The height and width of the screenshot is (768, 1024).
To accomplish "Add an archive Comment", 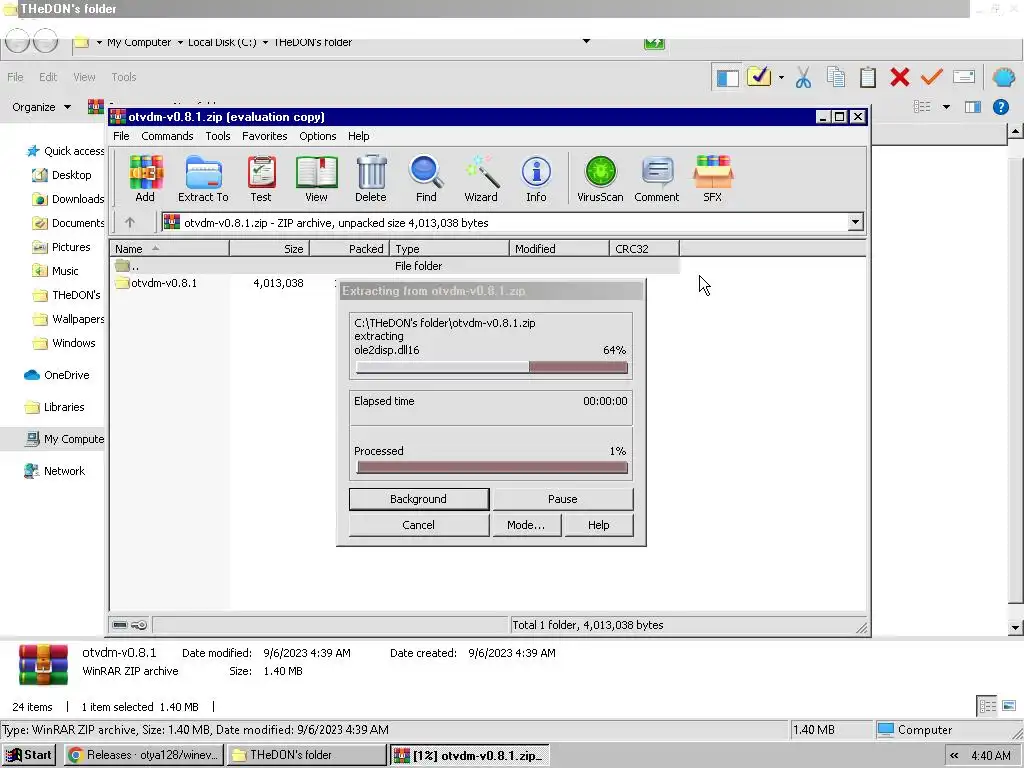I will coord(657,178).
